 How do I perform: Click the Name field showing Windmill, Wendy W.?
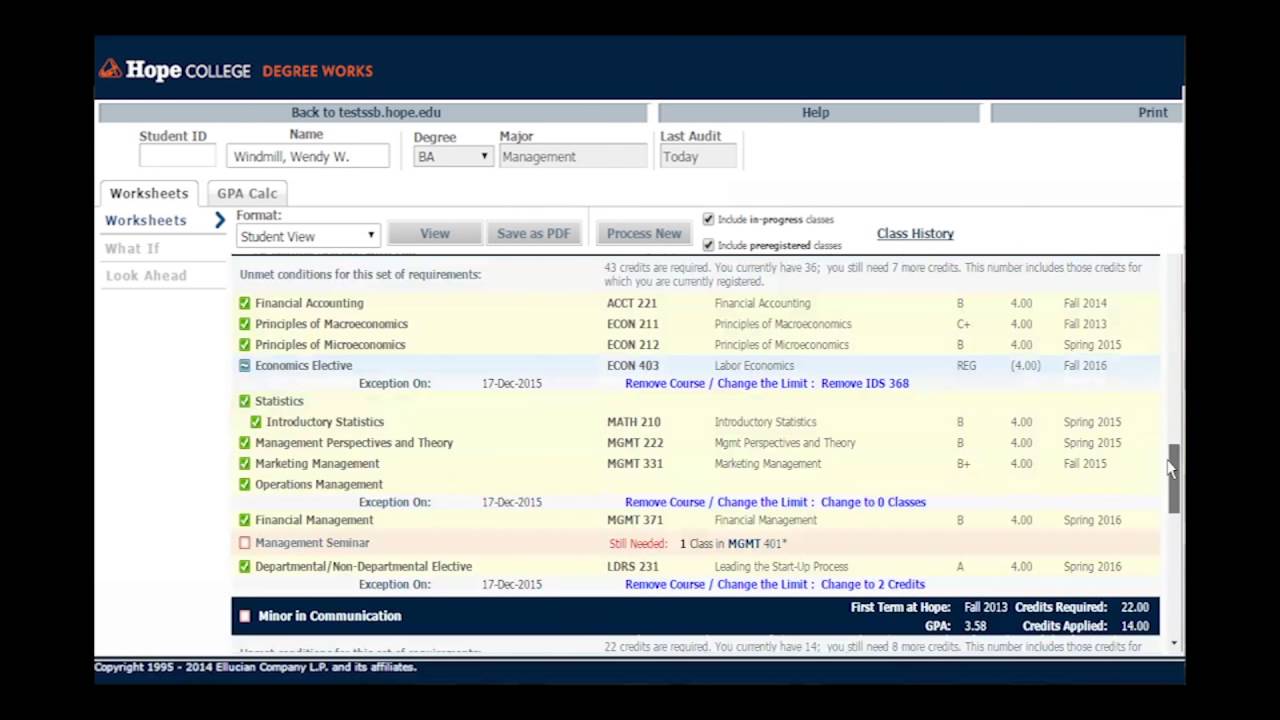308,156
